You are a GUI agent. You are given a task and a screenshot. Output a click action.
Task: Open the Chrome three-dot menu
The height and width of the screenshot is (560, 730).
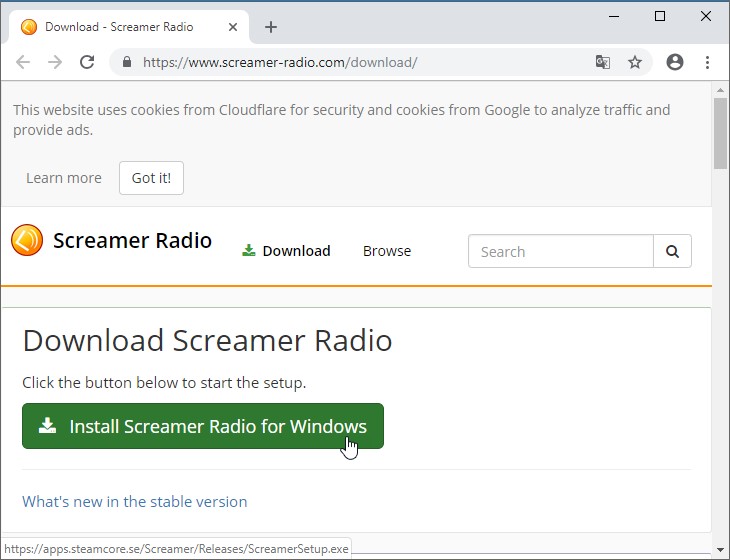[x=707, y=62]
